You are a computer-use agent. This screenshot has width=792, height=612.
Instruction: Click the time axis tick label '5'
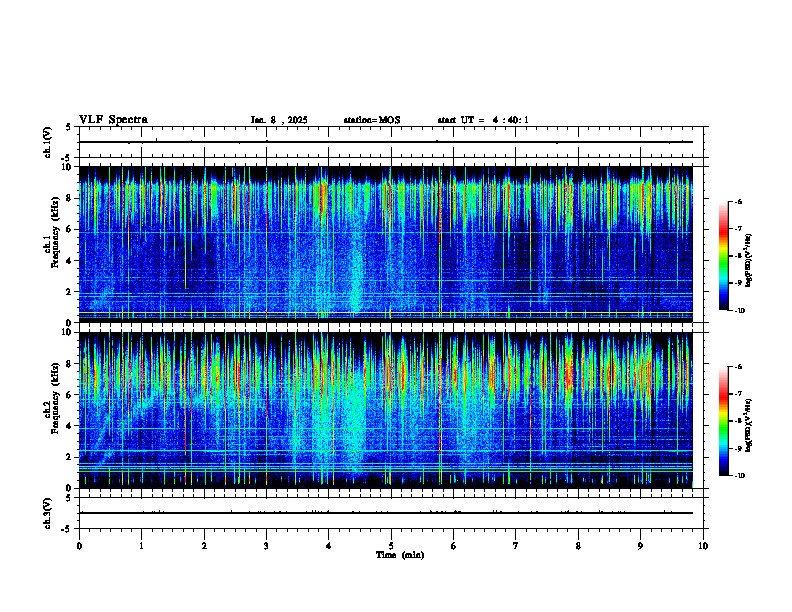tap(391, 546)
